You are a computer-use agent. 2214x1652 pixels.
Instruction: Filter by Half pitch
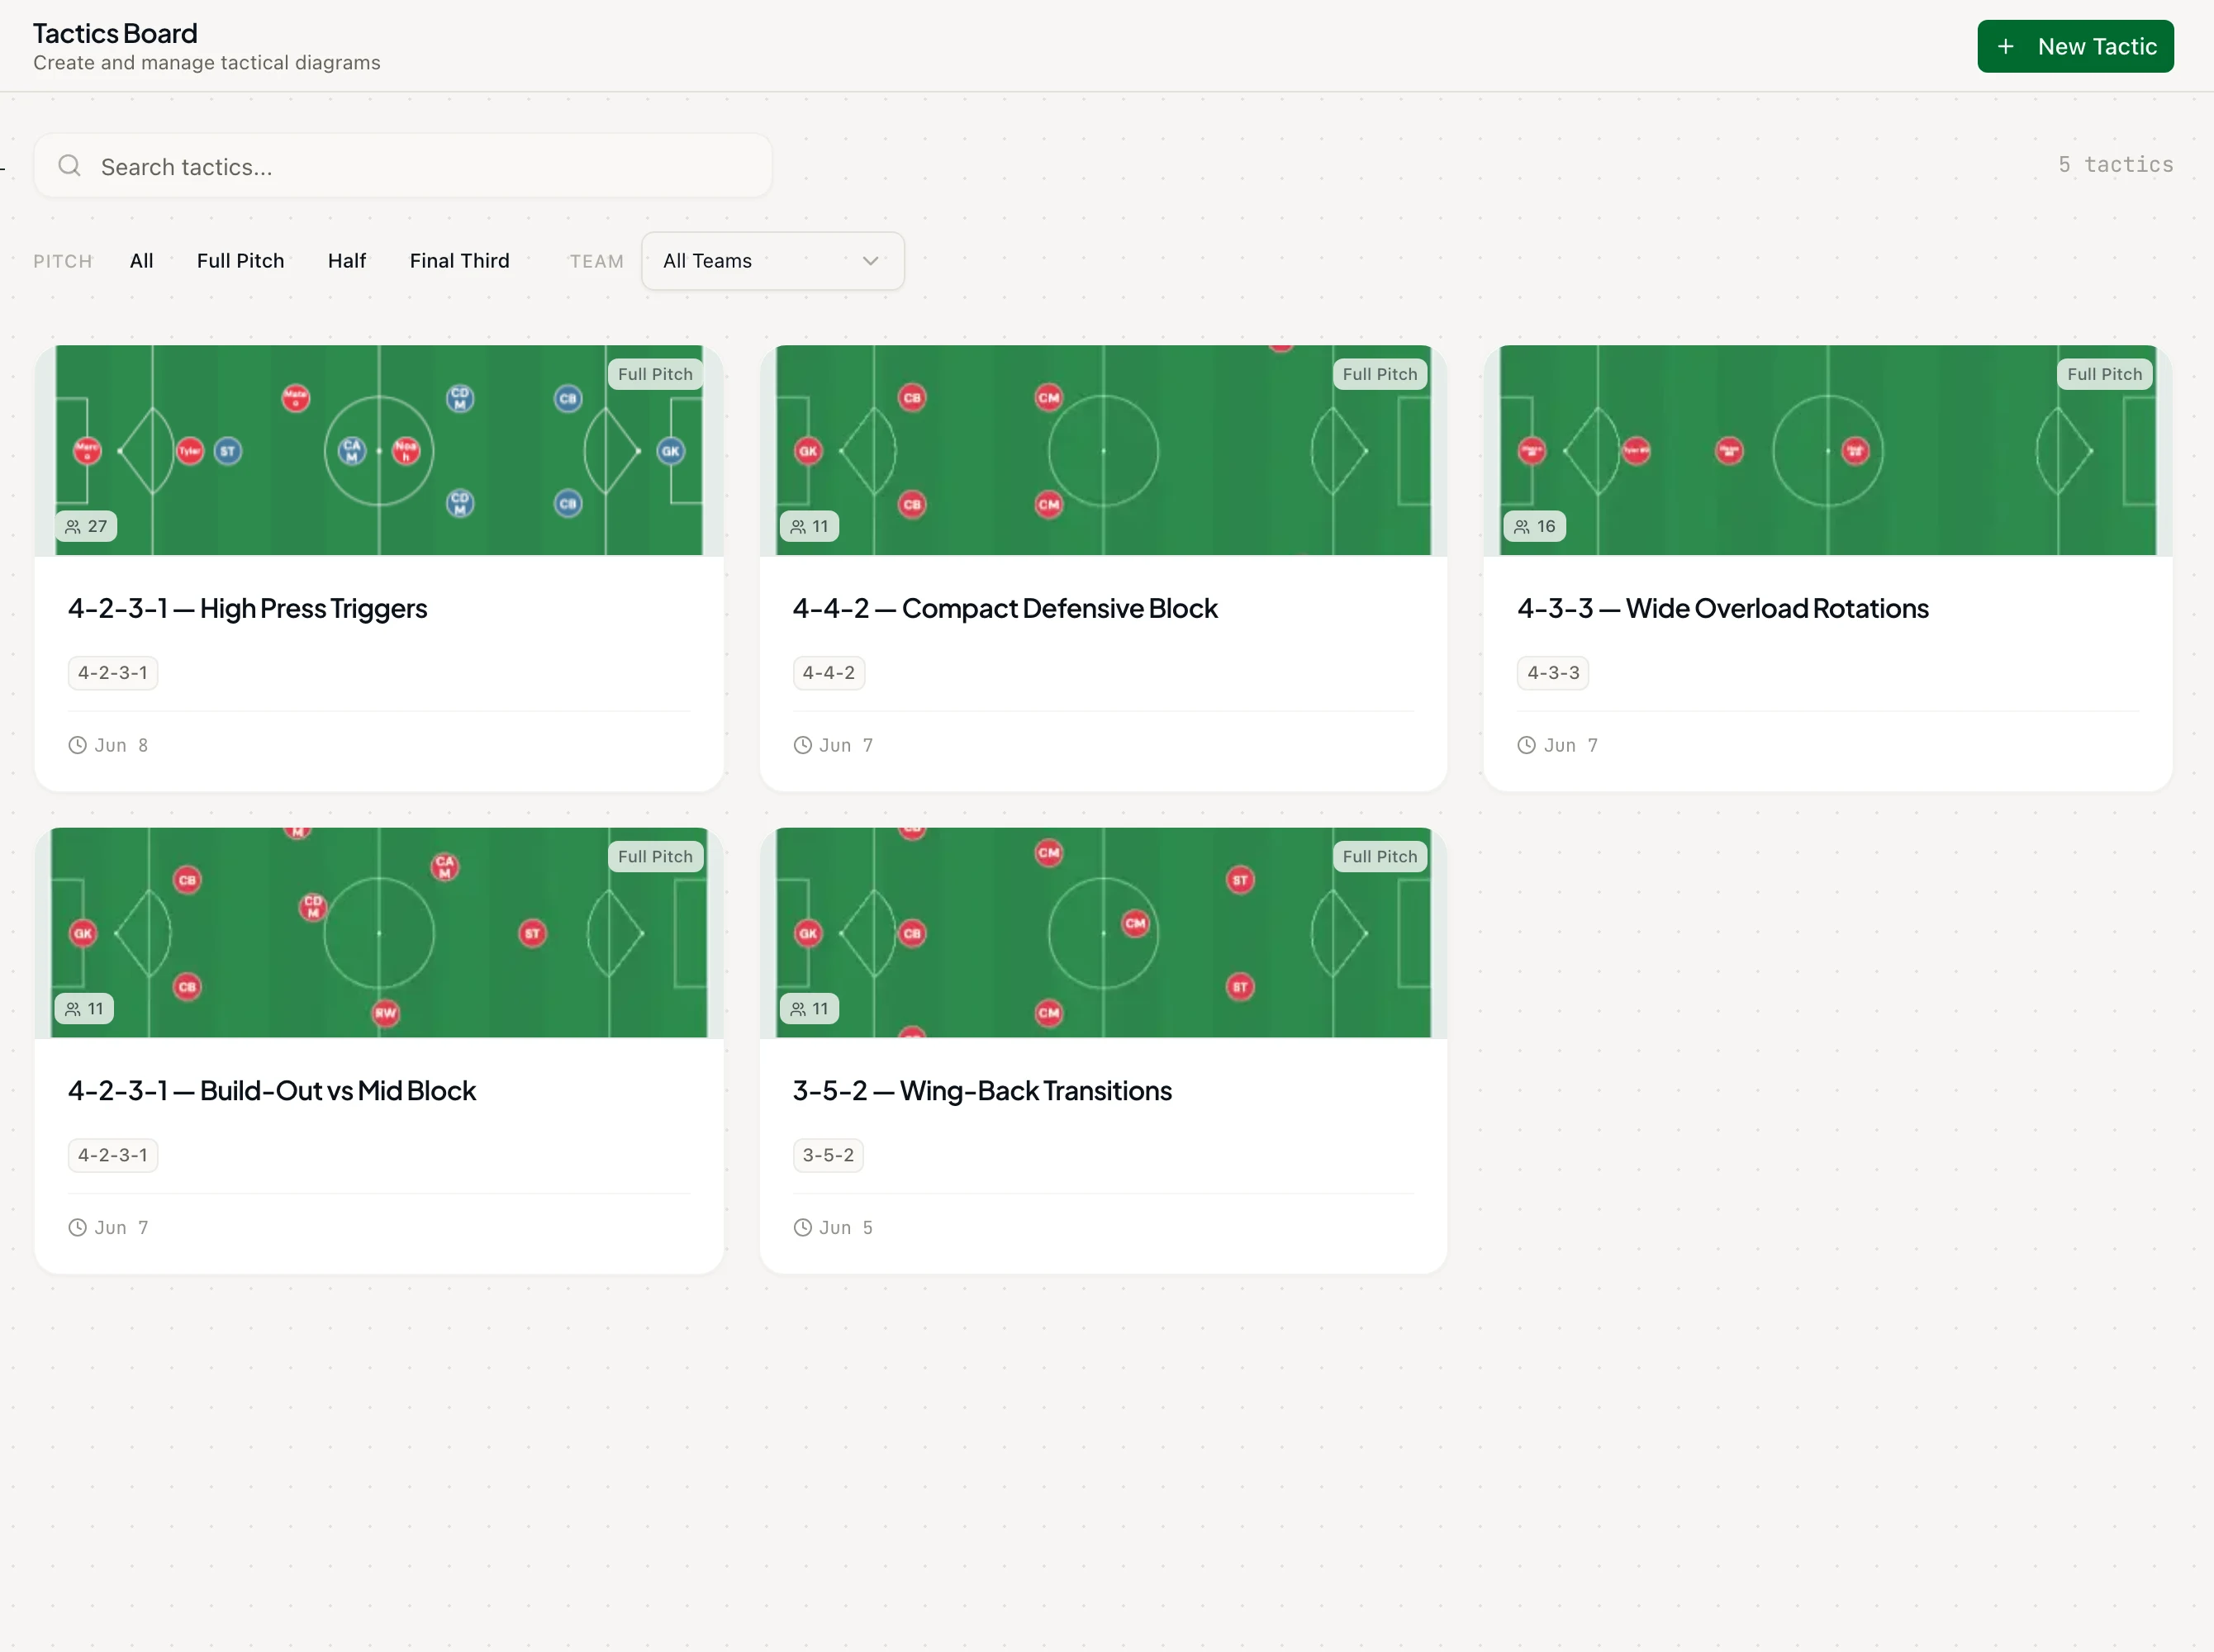coord(347,261)
